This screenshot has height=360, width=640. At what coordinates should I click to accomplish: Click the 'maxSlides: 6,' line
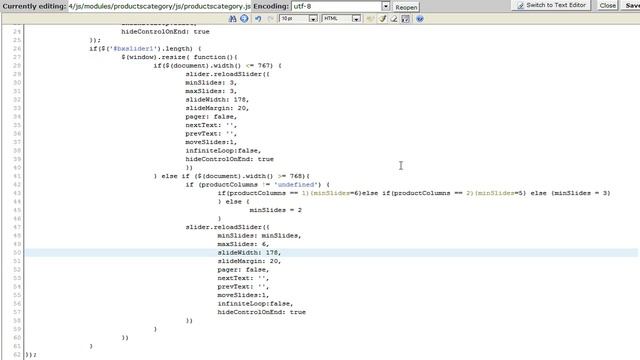[243, 244]
